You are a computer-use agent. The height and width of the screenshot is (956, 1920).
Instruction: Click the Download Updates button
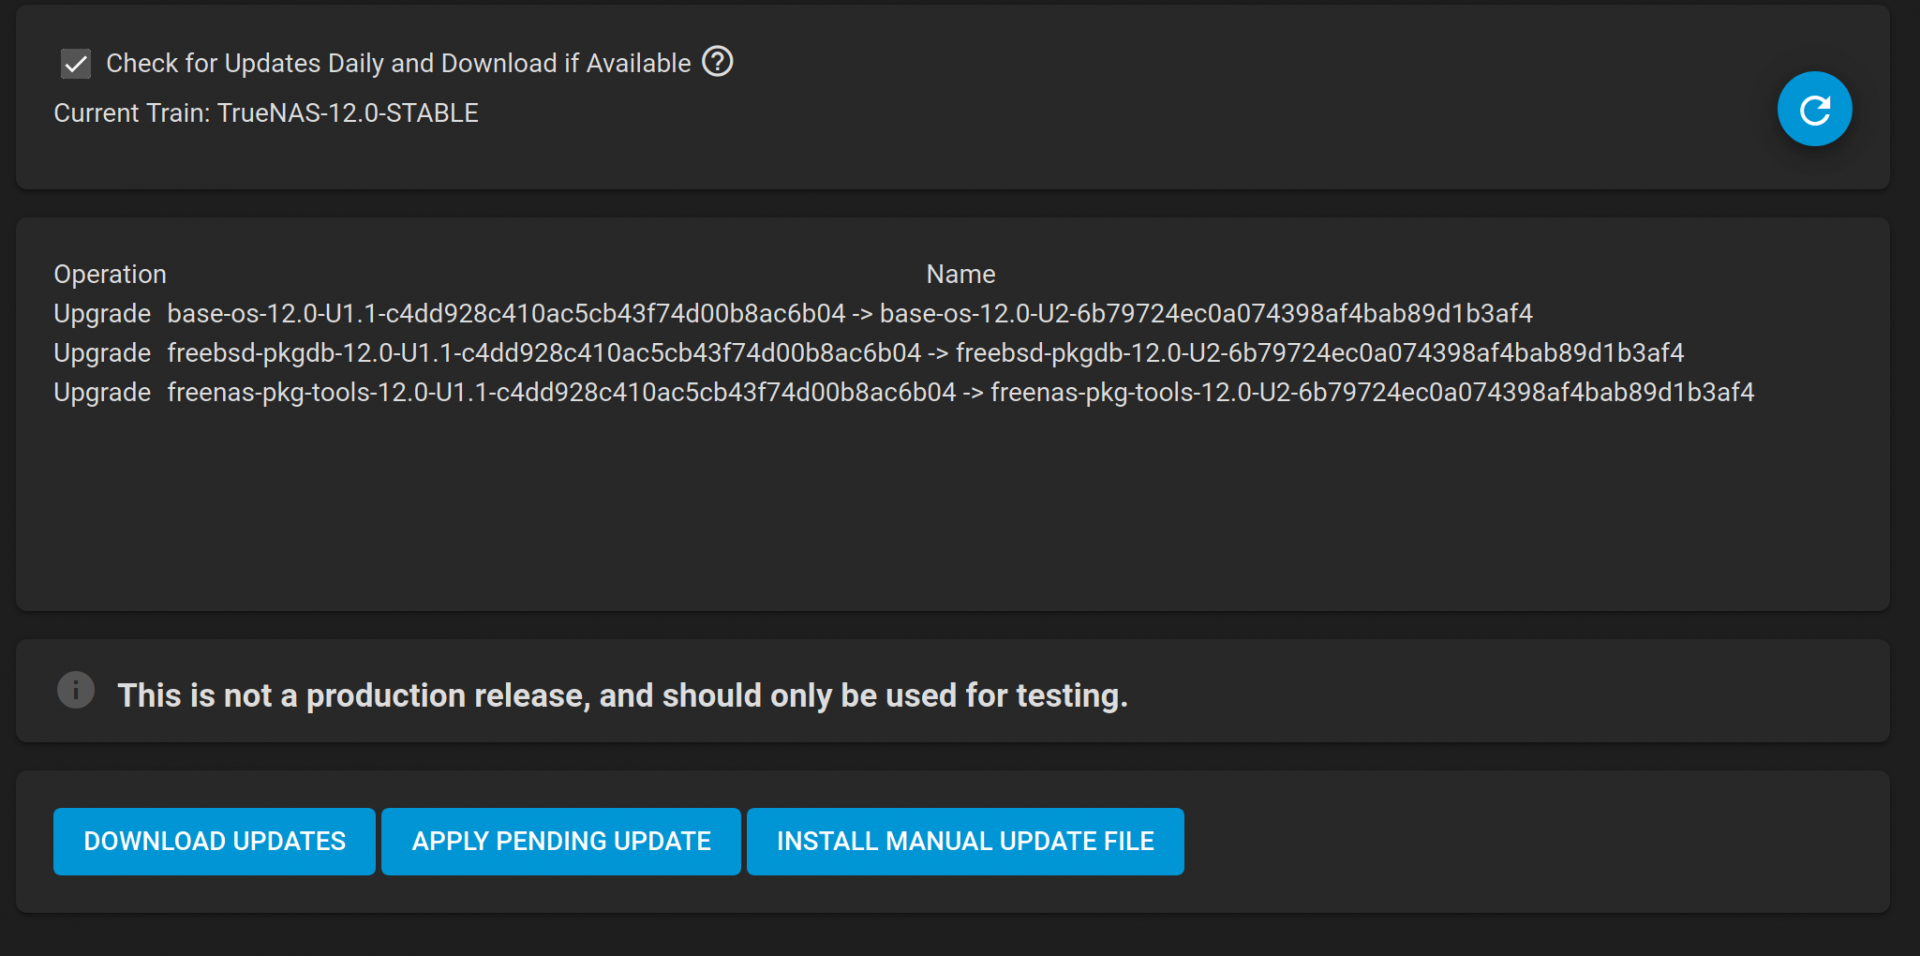pyautogui.click(x=214, y=841)
